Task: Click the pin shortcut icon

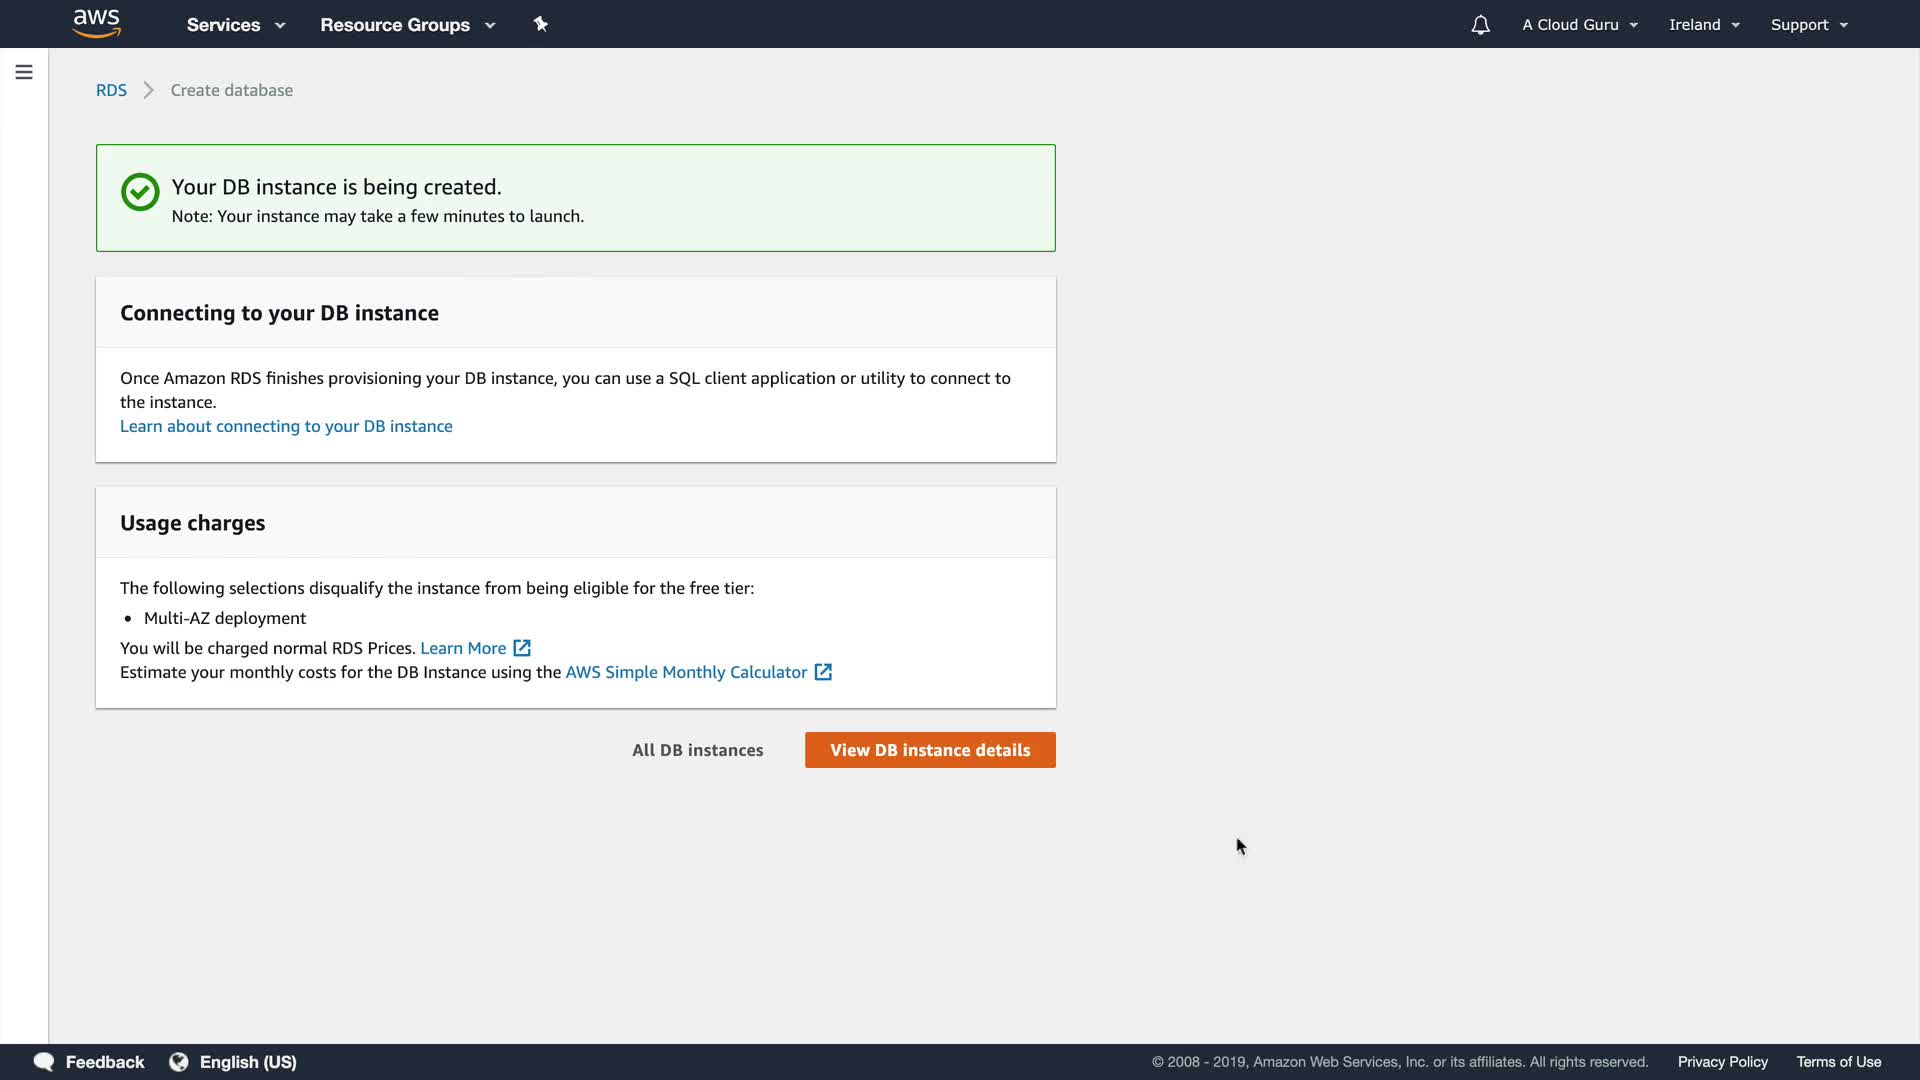Action: coord(541,24)
